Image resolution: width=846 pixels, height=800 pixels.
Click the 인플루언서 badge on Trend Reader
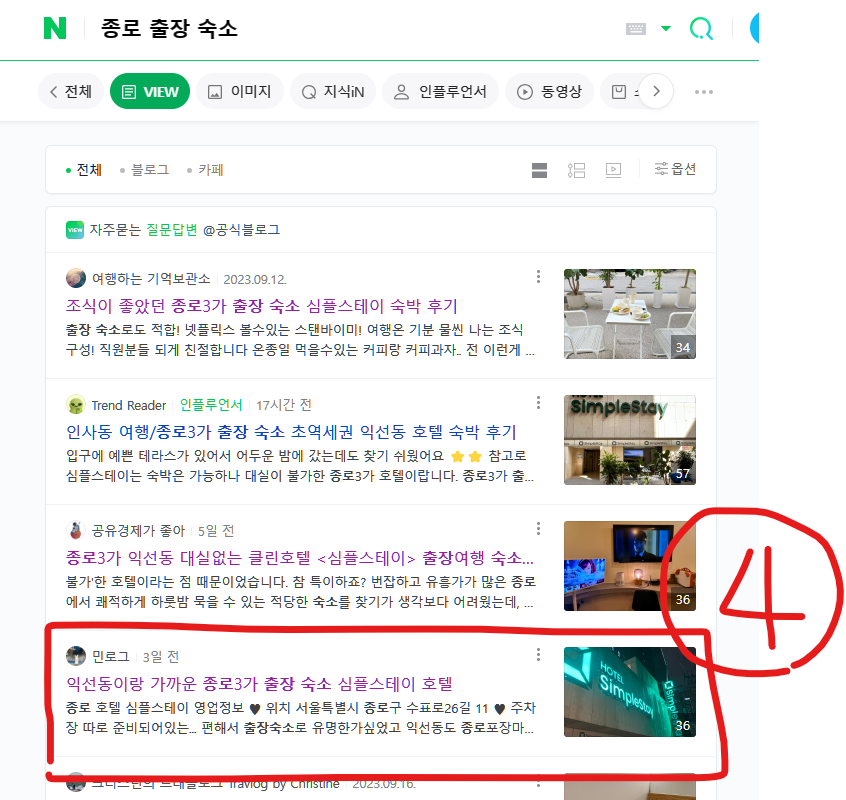click(211, 405)
